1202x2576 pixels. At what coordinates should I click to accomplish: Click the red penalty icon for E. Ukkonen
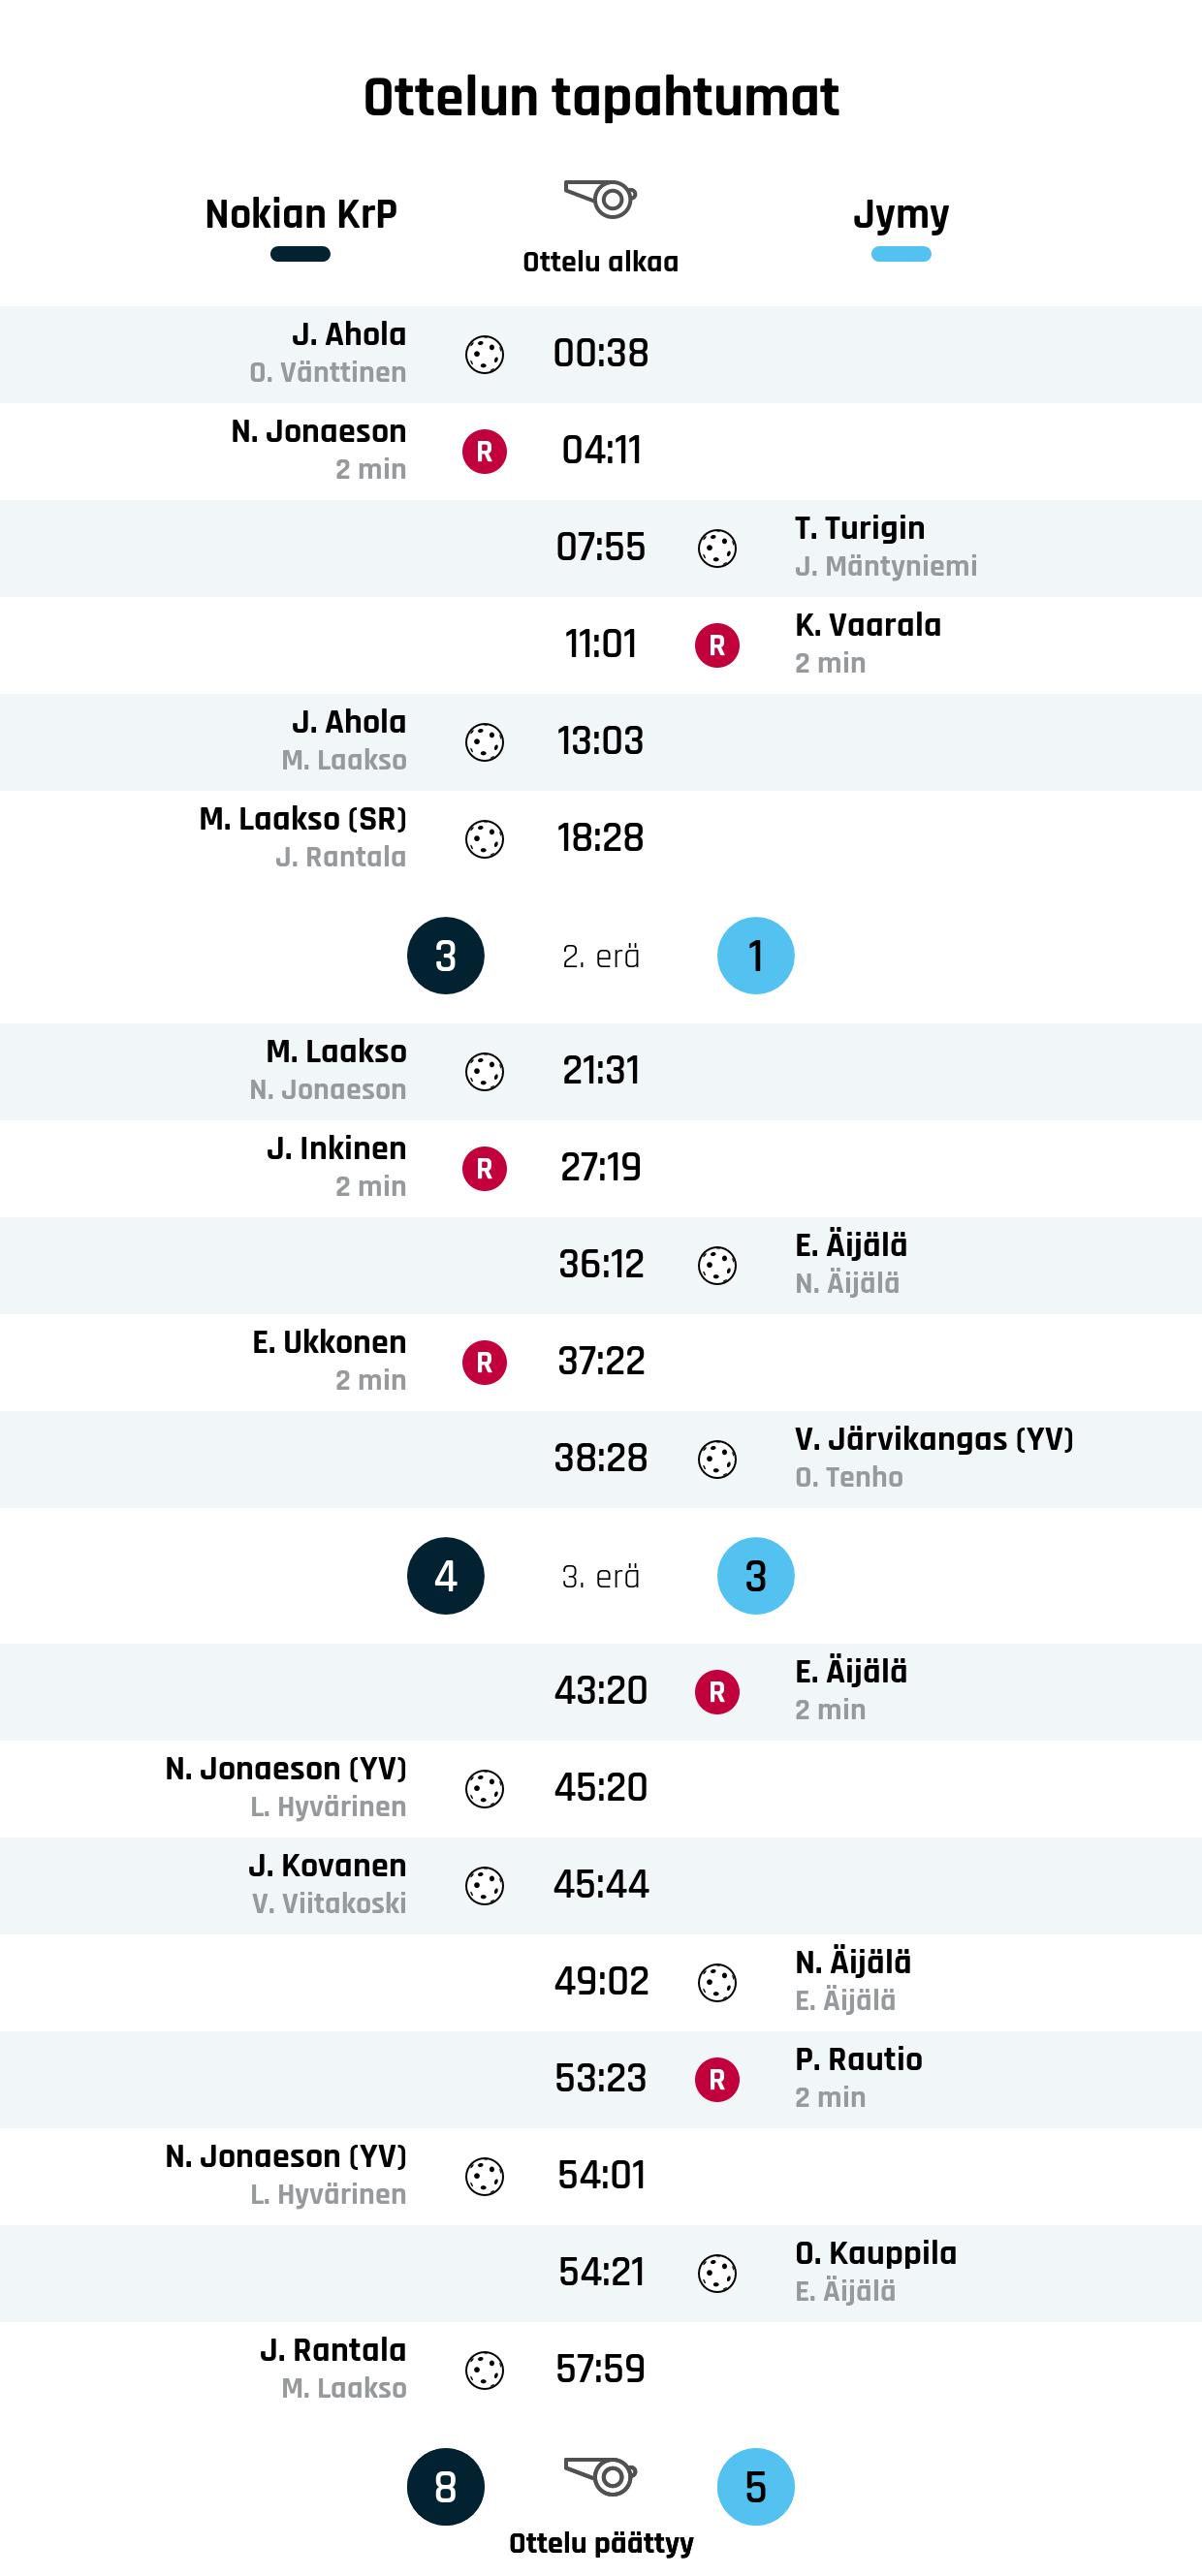484,1363
